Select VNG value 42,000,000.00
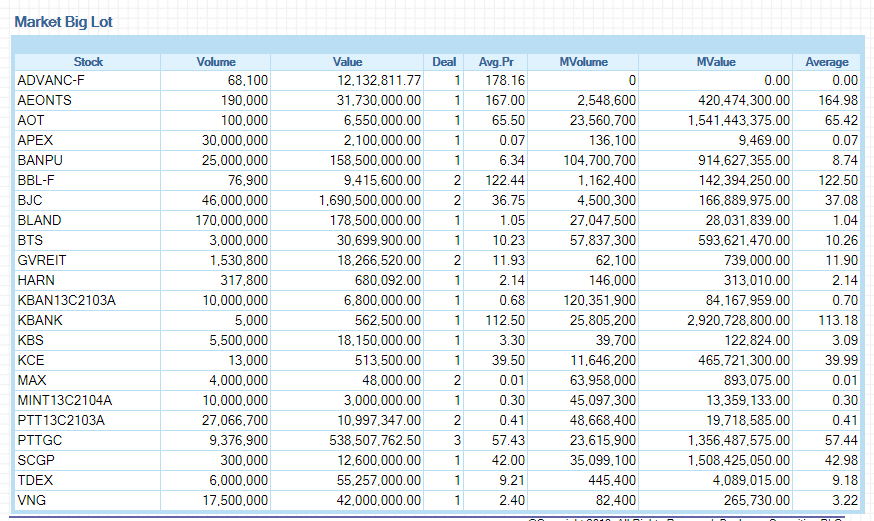874x521 pixels. (379, 500)
